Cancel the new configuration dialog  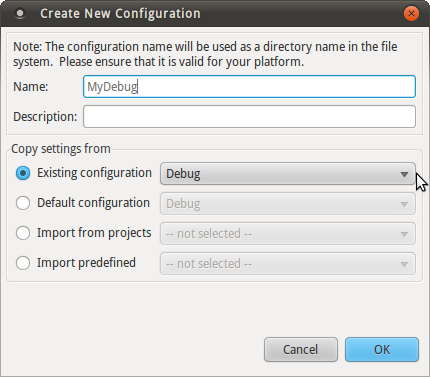click(301, 349)
